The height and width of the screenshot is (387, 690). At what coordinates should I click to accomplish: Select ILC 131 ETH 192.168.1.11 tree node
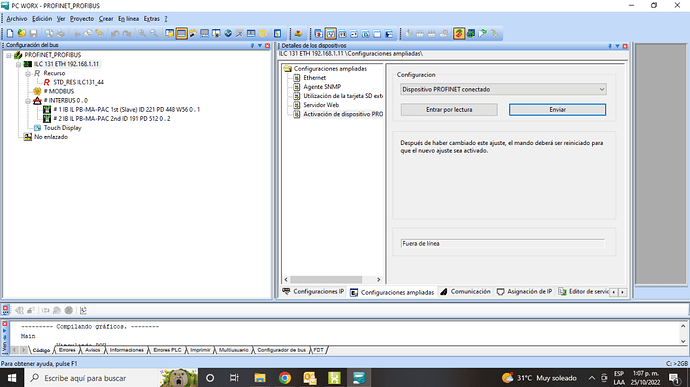click(66, 64)
